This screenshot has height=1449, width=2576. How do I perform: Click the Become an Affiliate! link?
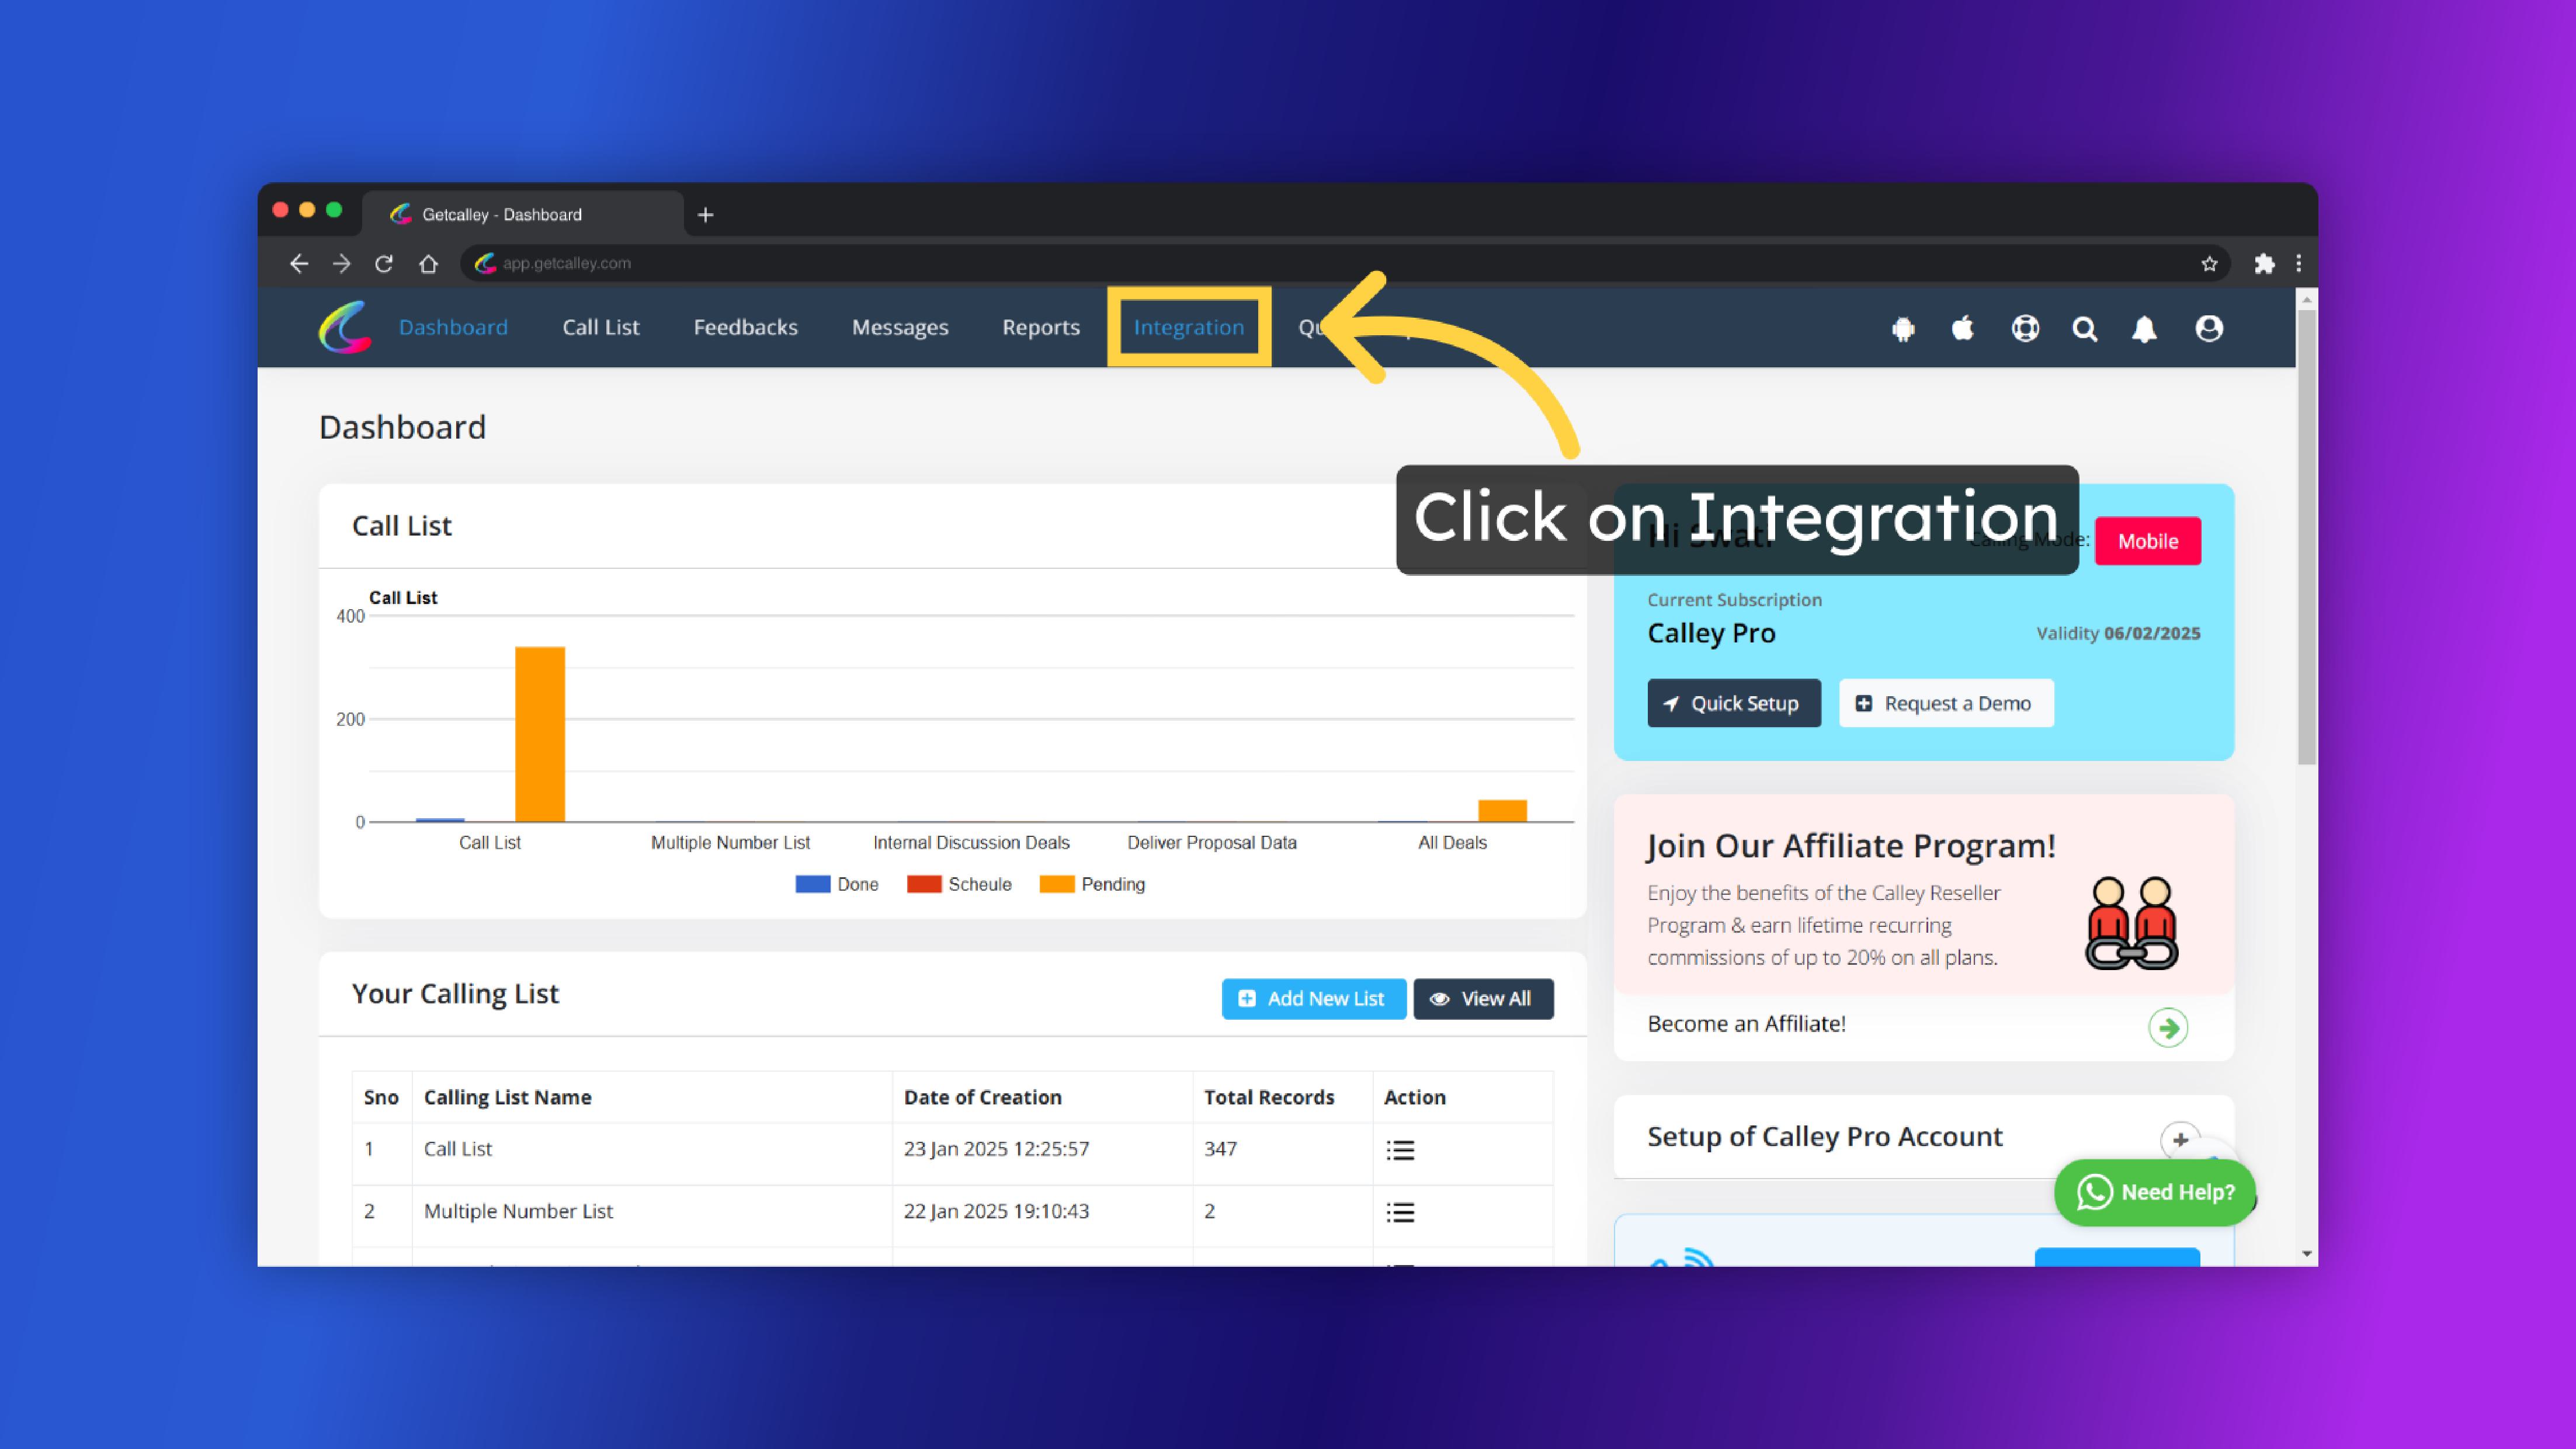point(1746,1024)
